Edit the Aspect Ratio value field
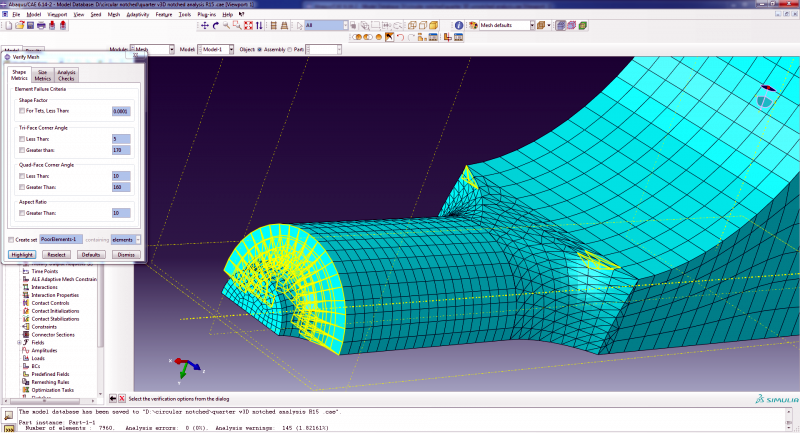 (121, 213)
